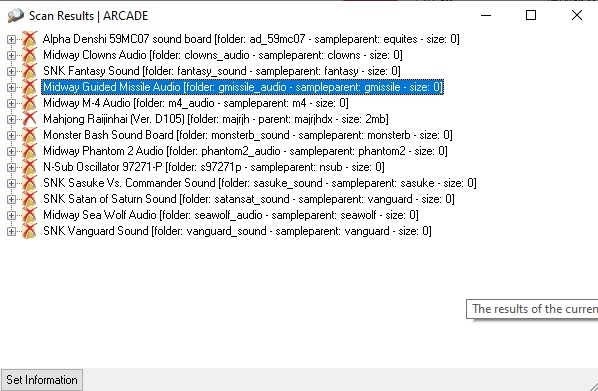
Task: Click missing-set icon for Alpha Denshi 59MC07
Action: [29, 39]
